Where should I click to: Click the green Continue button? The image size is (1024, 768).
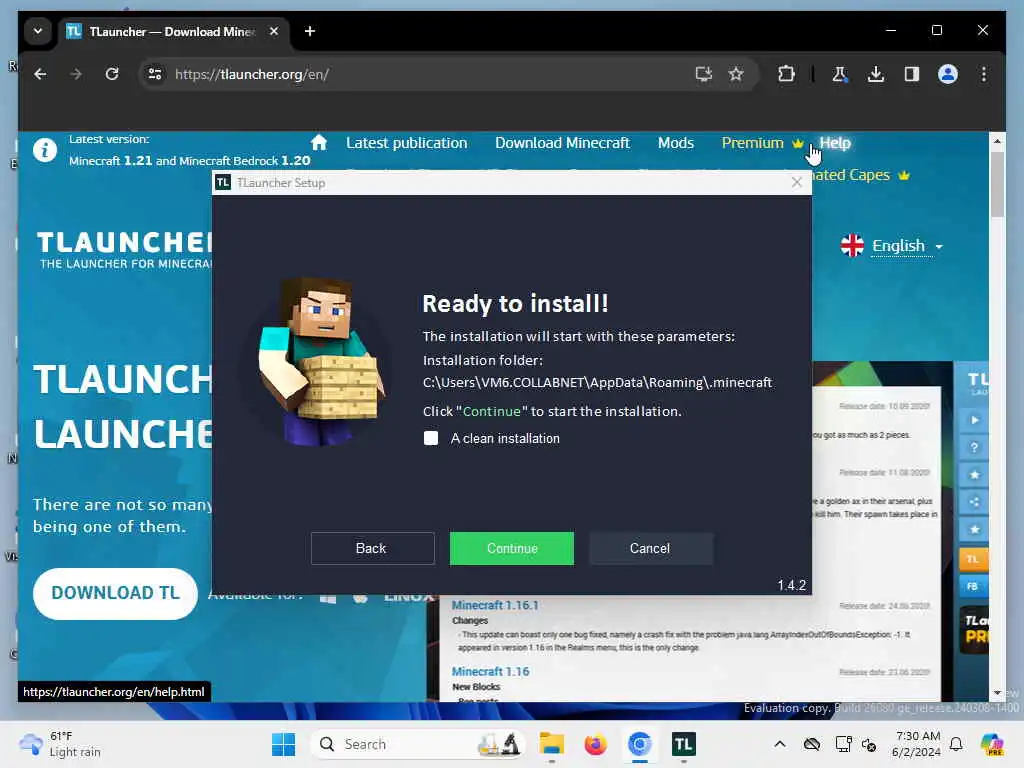pyautogui.click(x=512, y=549)
